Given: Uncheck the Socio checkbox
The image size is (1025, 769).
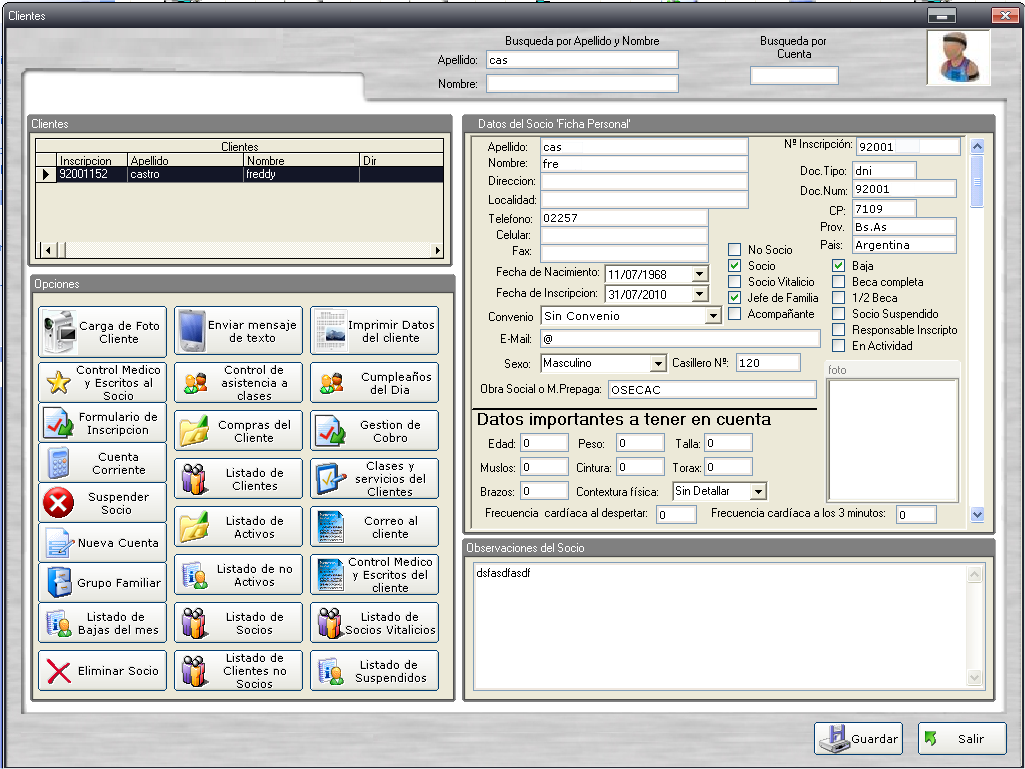Looking at the screenshot, I should pyautogui.click(x=735, y=265).
